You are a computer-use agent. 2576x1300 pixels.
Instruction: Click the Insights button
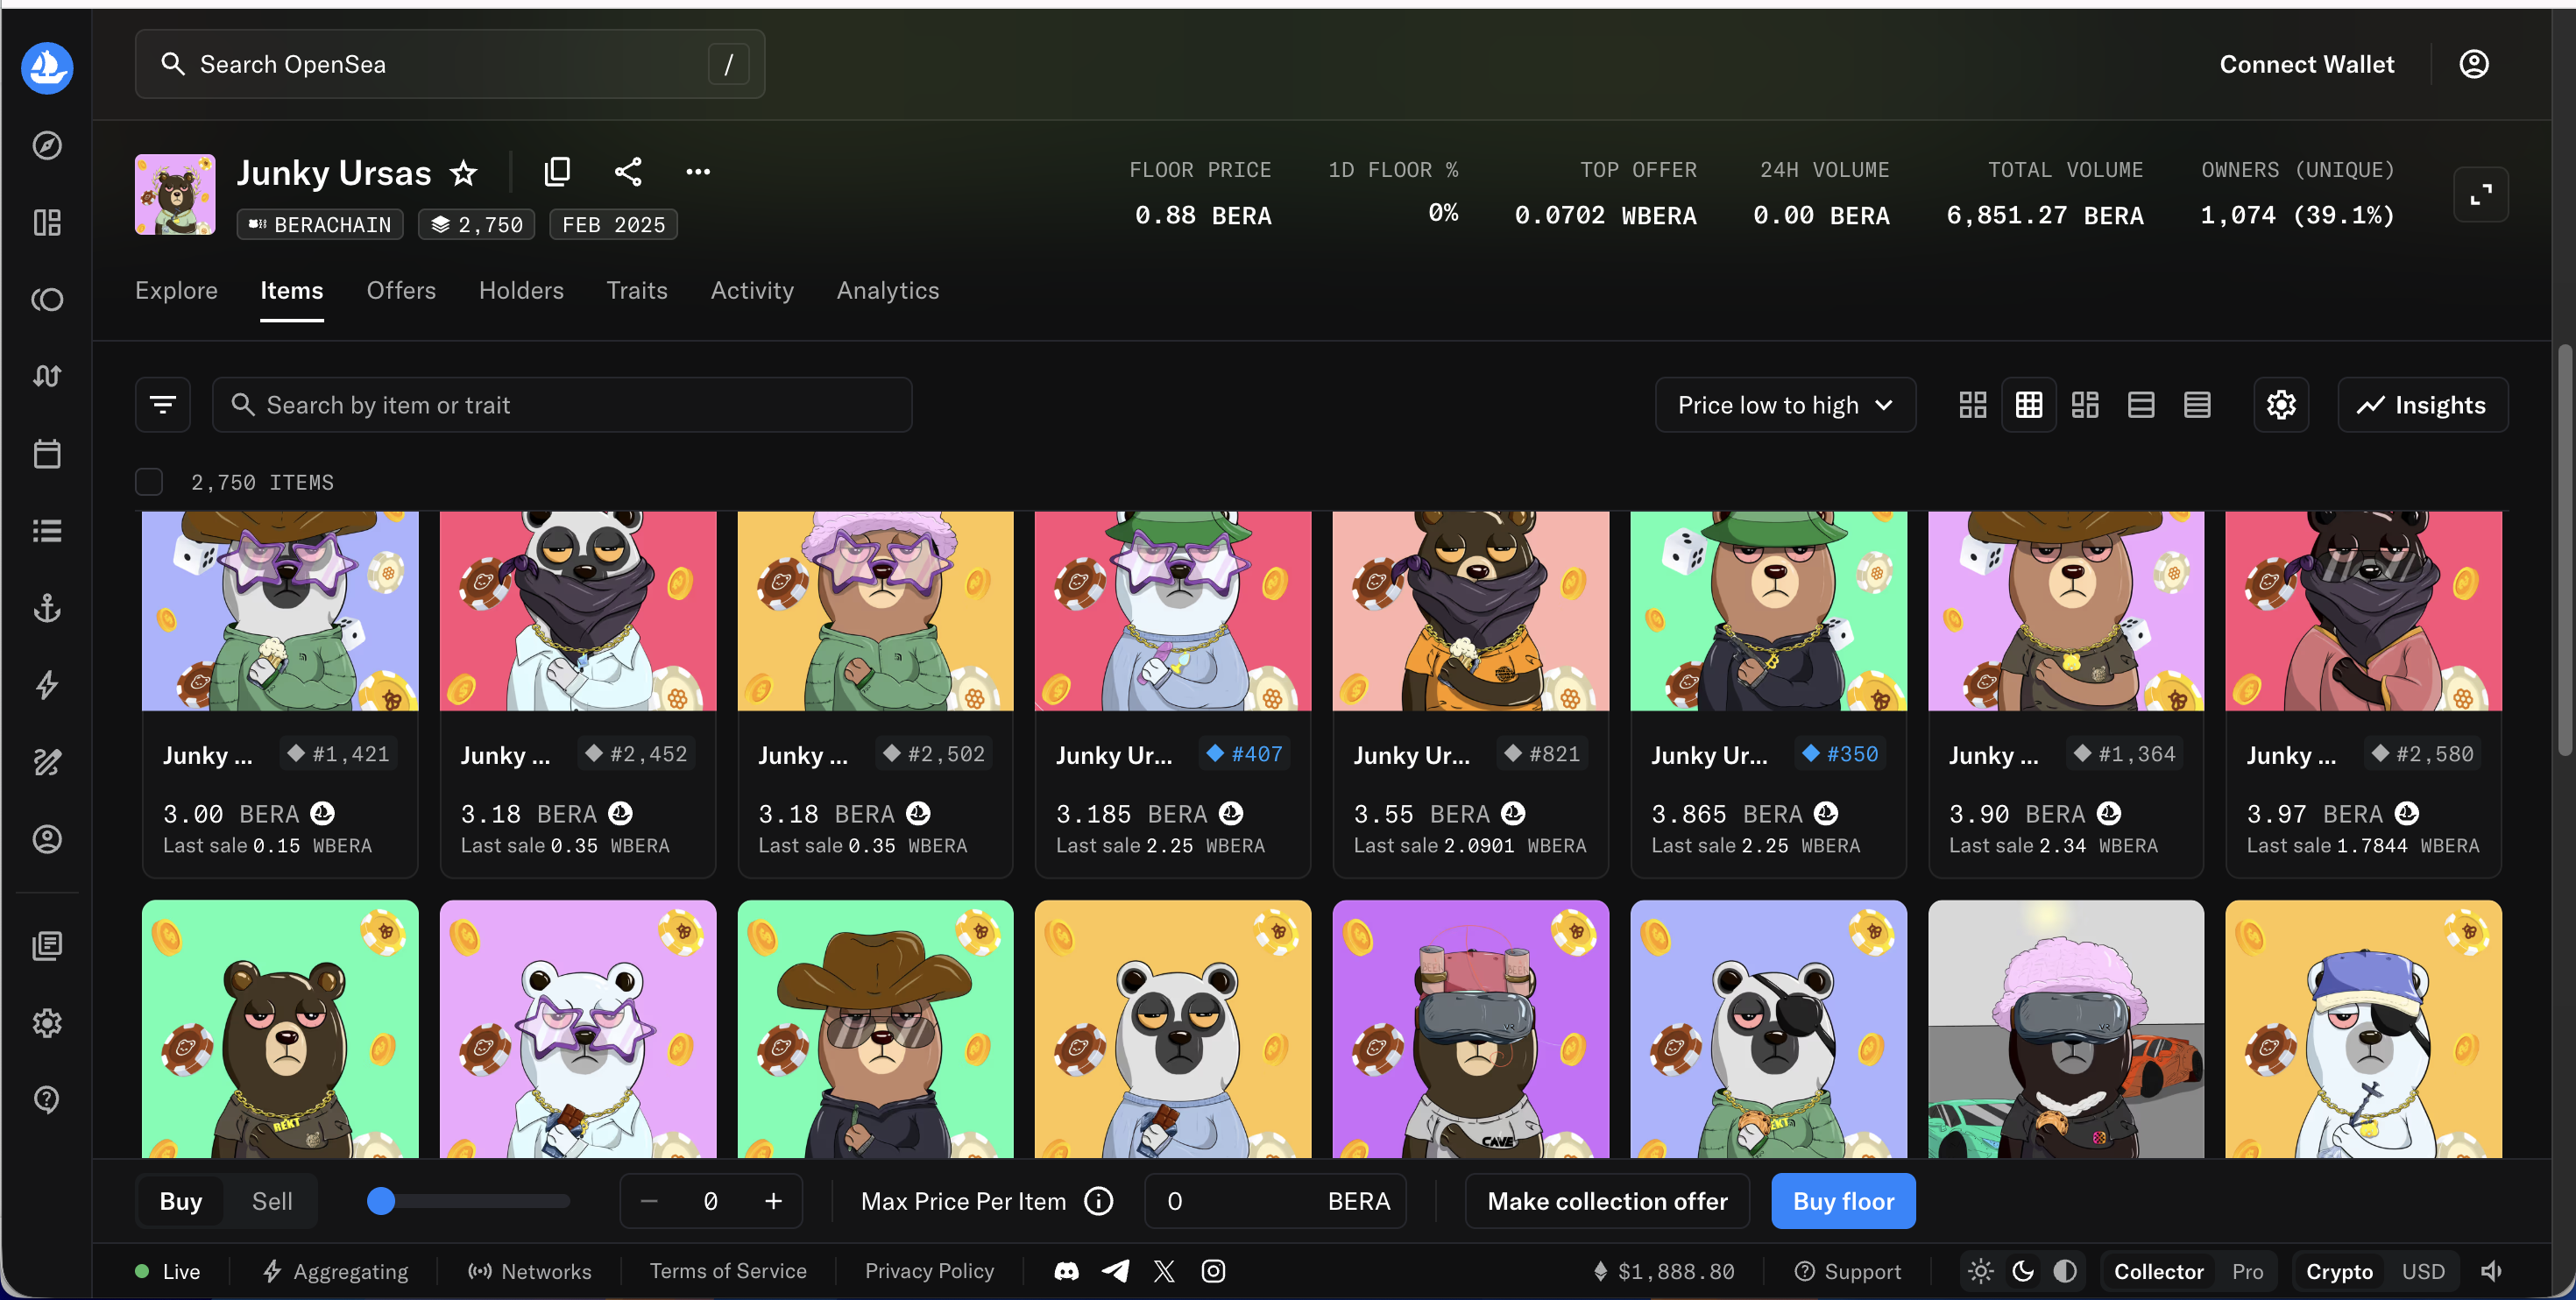2422,404
